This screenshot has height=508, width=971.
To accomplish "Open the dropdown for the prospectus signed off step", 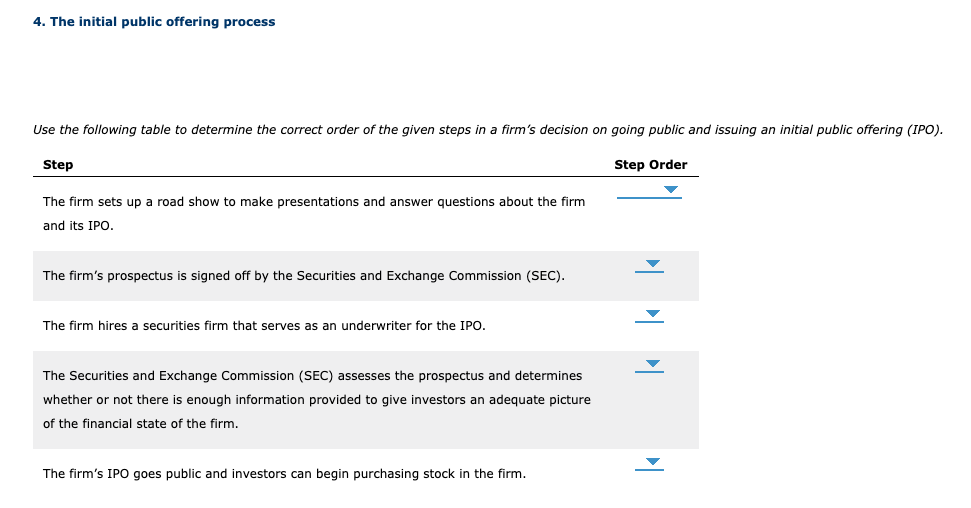I will click(652, 265).
